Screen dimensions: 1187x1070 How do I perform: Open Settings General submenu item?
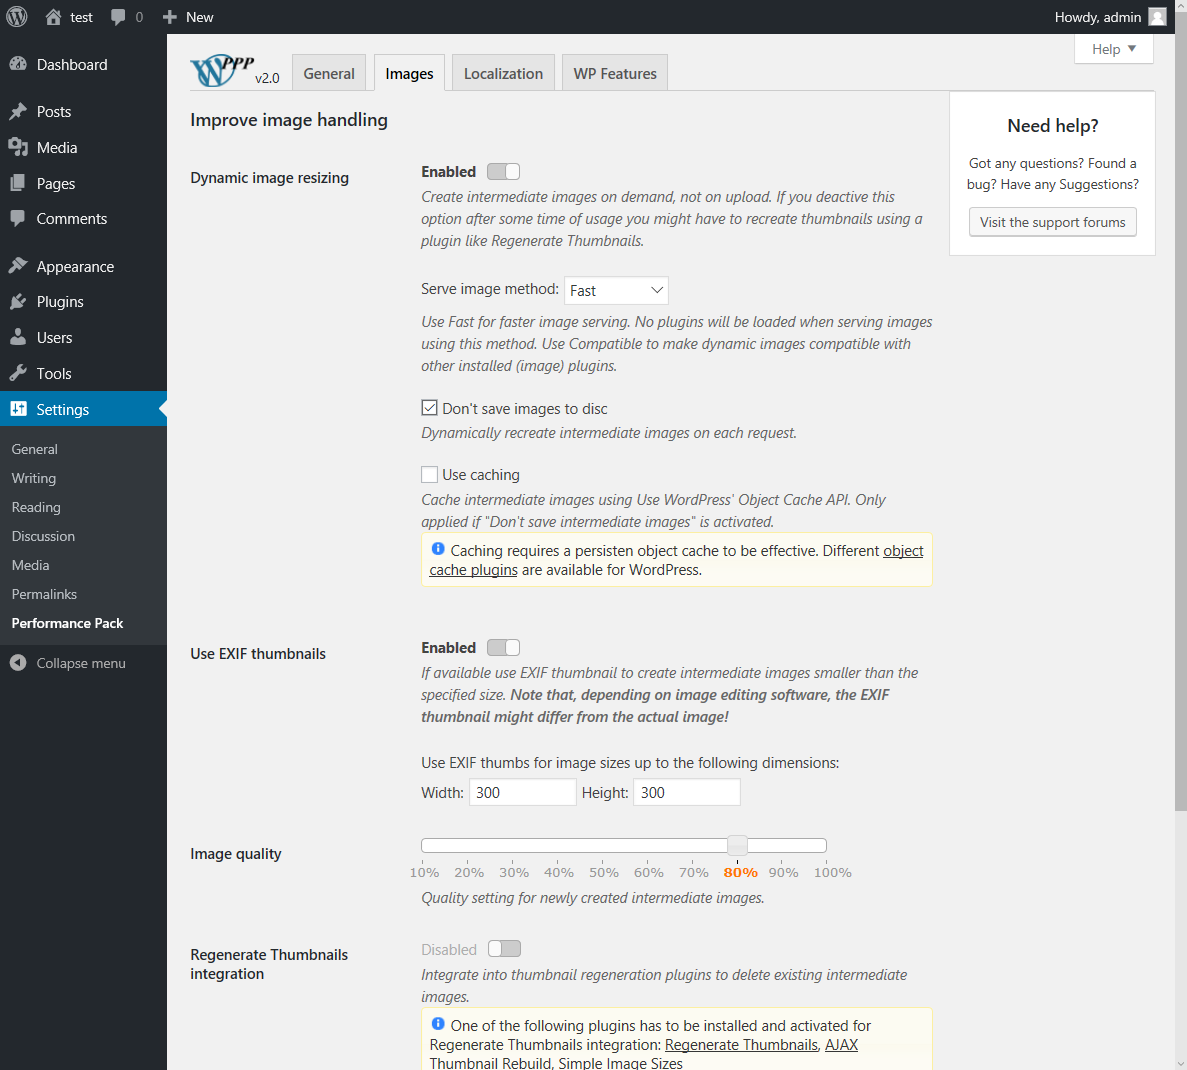click(35, 449)
